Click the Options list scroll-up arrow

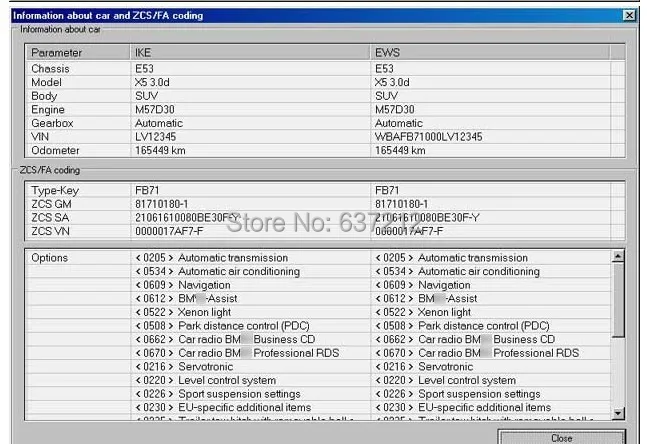[618, 257]
